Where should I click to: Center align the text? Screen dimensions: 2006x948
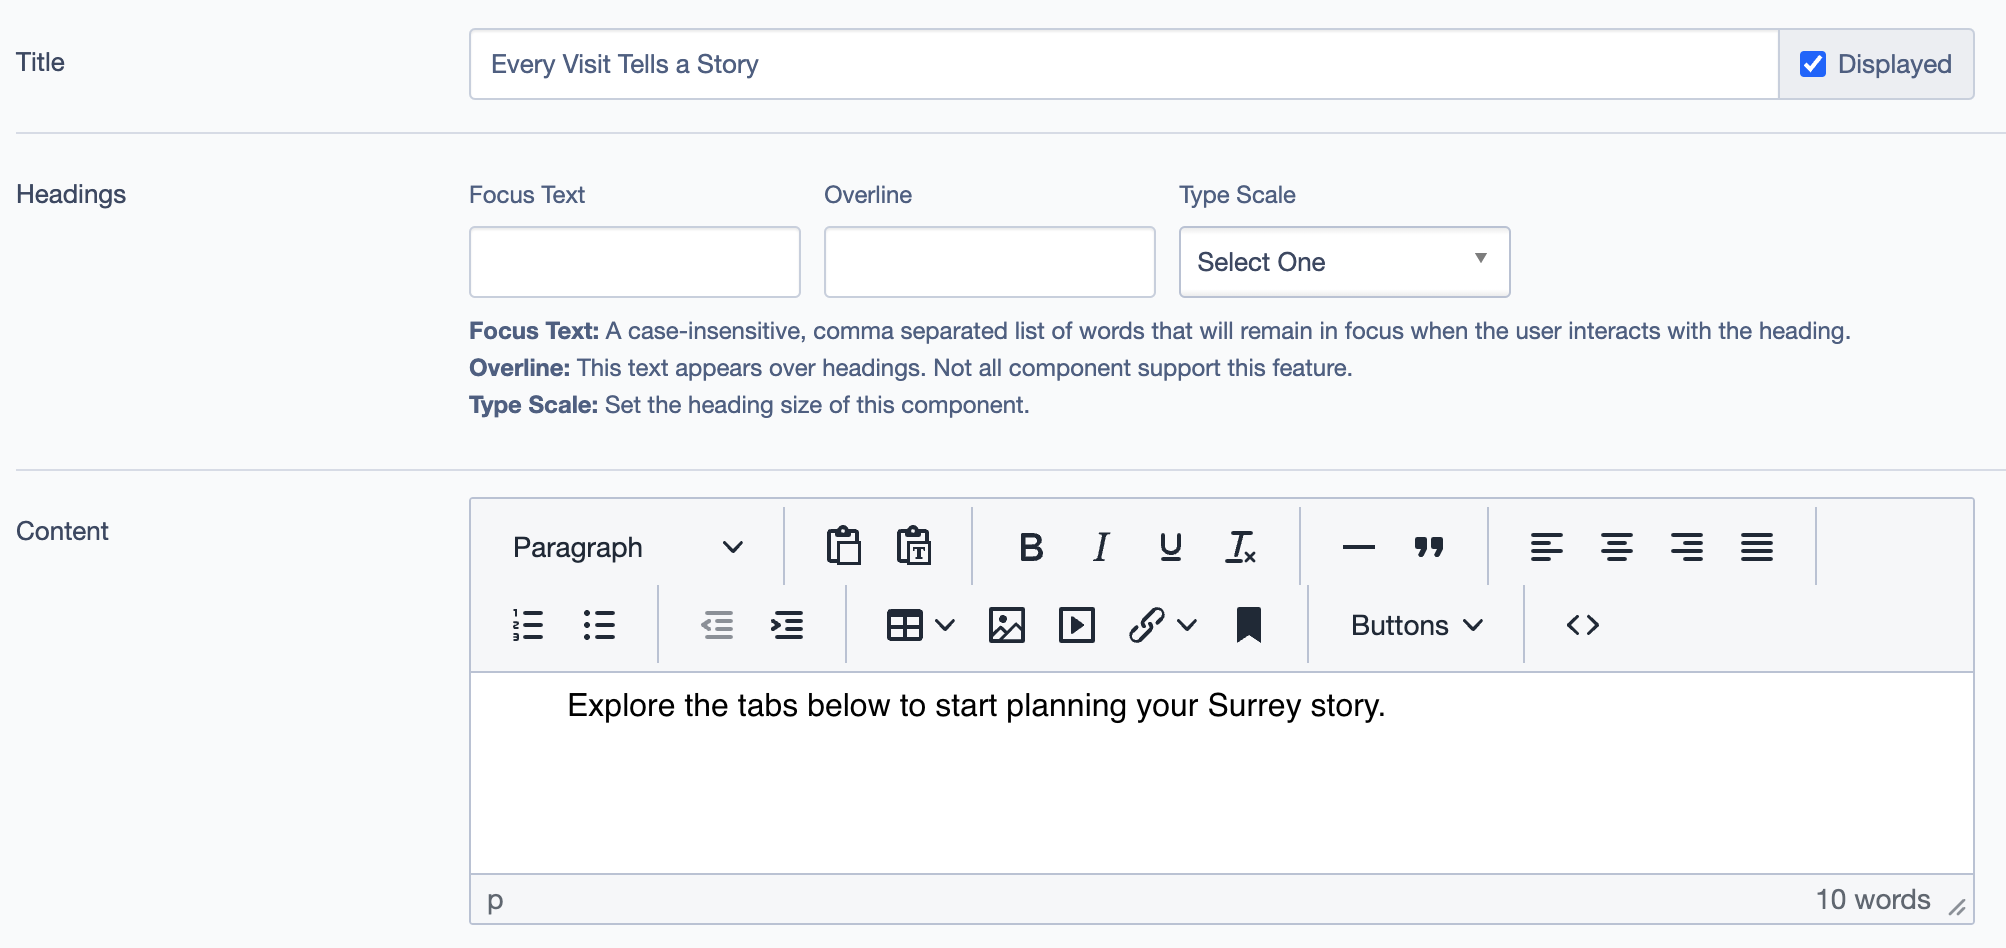coord(1616,547)
